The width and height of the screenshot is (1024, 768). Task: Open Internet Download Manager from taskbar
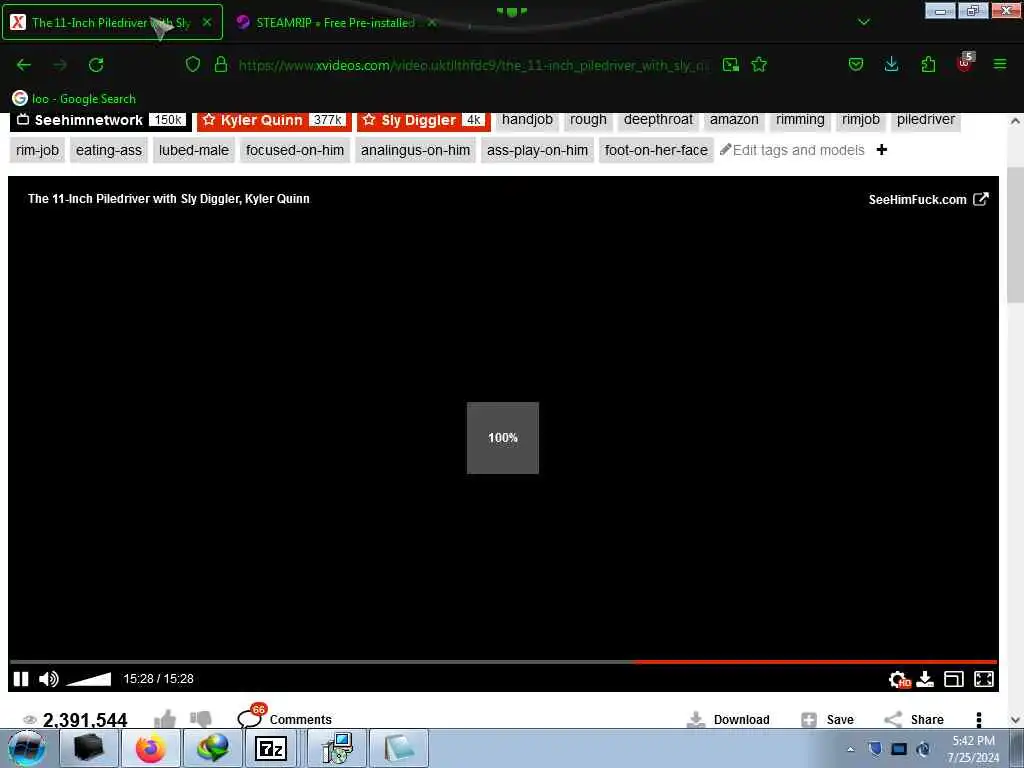[x=213, y=748]
